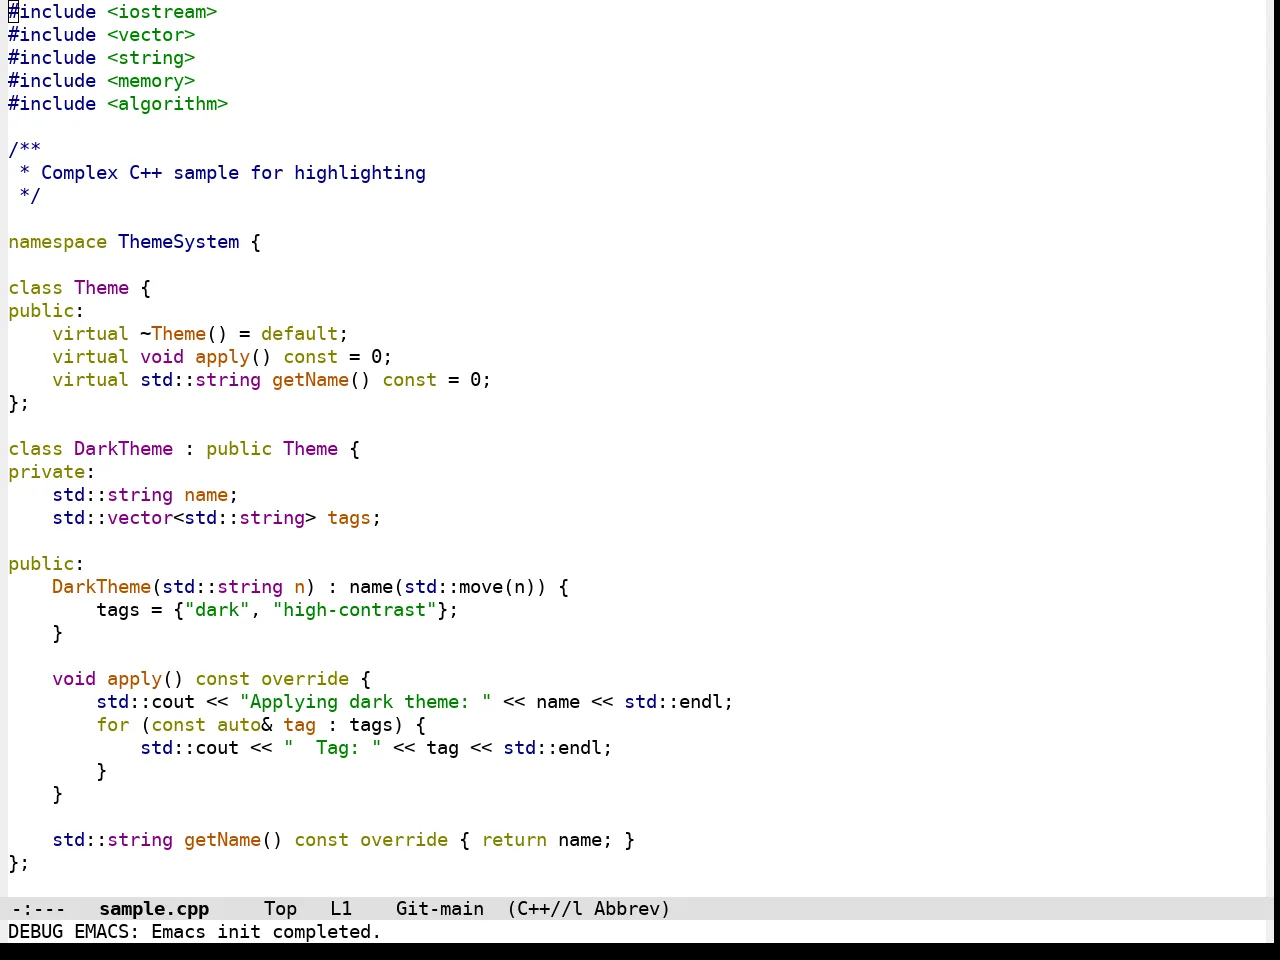The image size is (1280, 960).
Task: Click the sample.cpp buffer name in mode line
Action: tap(154, 909)
